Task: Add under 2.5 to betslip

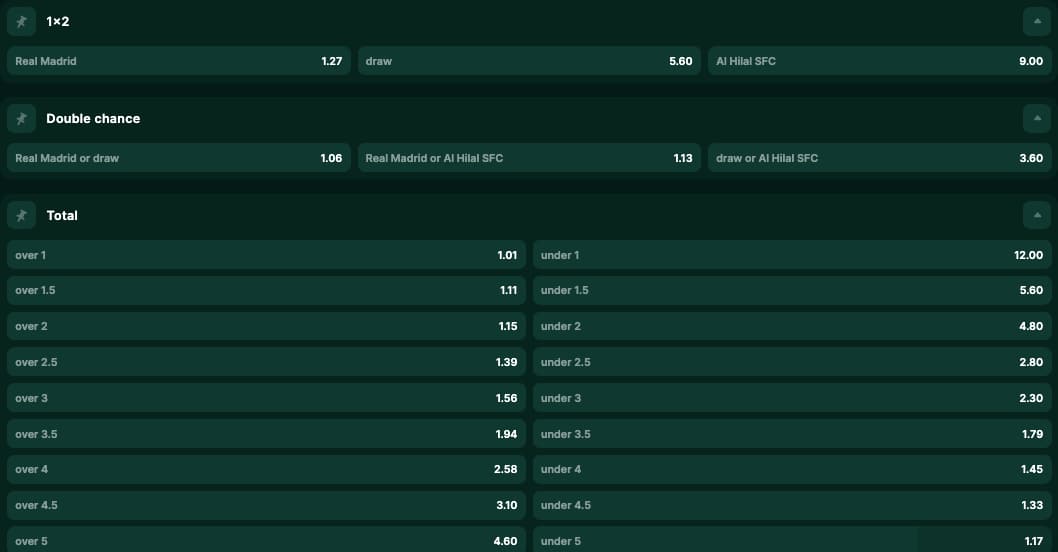Action: click(x=792, y=362)
